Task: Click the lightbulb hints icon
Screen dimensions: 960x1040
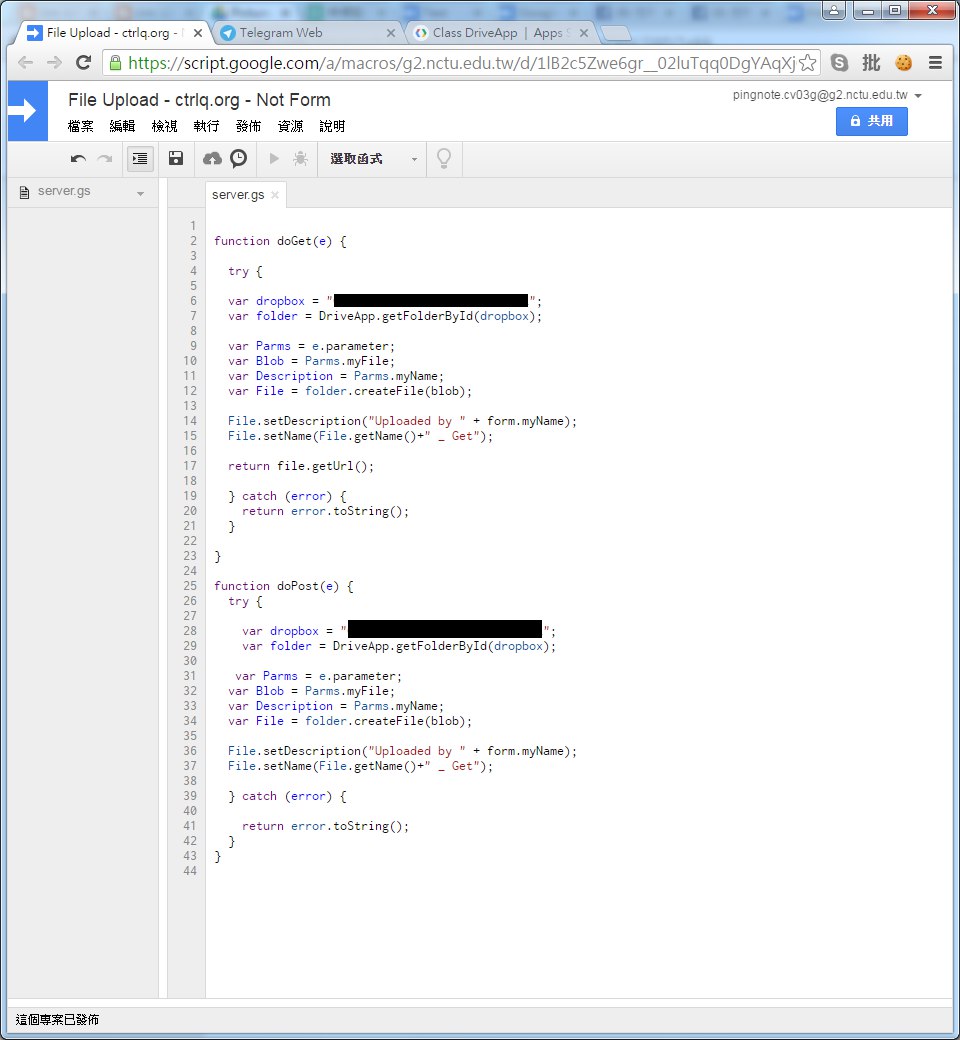Action: click(444, 159)
